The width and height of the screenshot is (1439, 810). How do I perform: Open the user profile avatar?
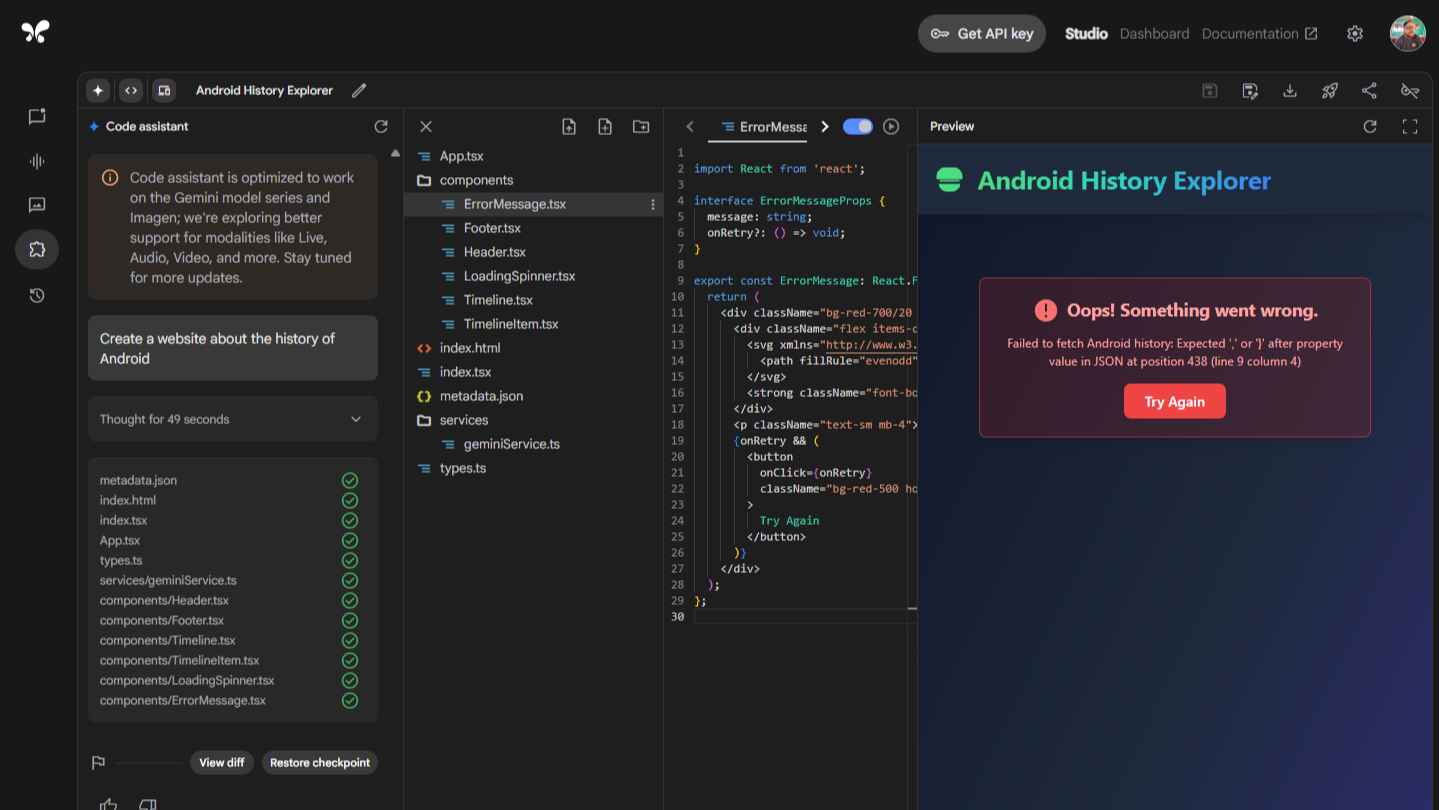(1408, 33)
